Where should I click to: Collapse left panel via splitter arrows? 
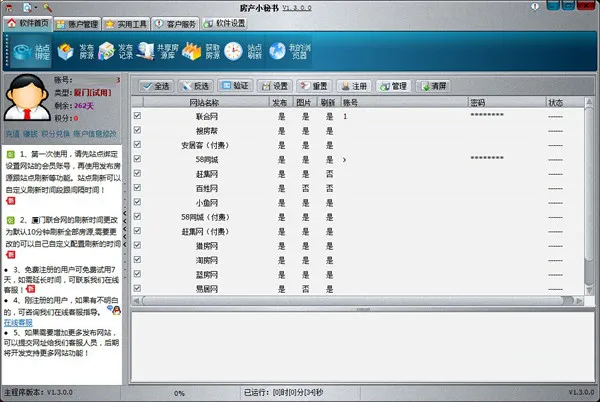point(125,229)
